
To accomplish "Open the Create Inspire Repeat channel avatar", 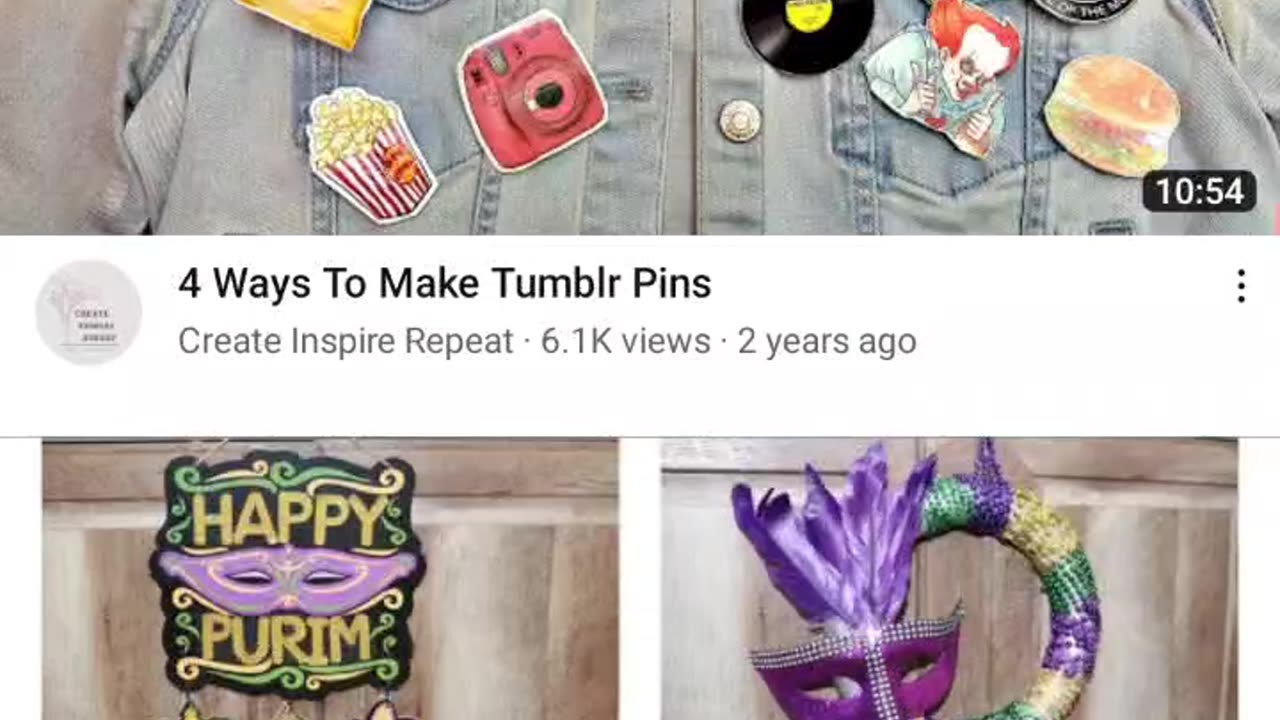I will pos(88,312).
